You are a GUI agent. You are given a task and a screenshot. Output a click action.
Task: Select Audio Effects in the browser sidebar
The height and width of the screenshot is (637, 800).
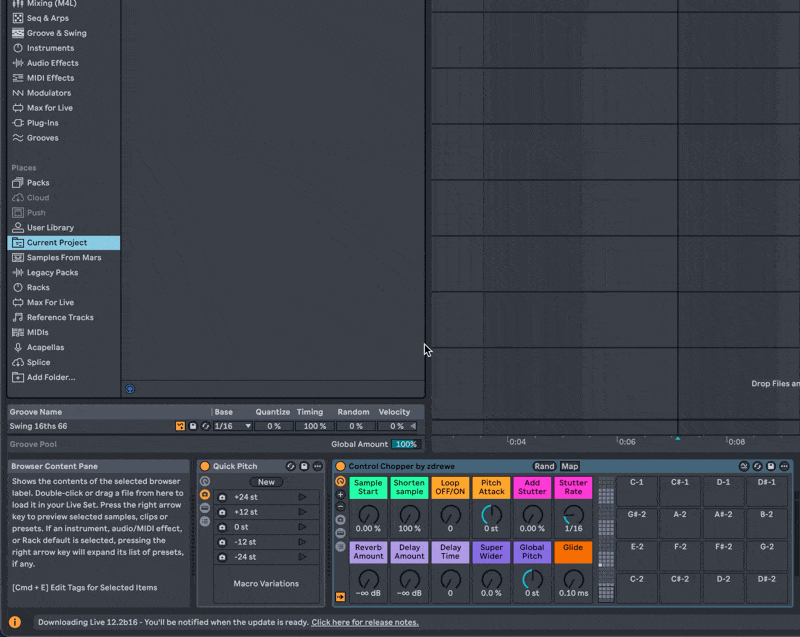pos(52,63)
